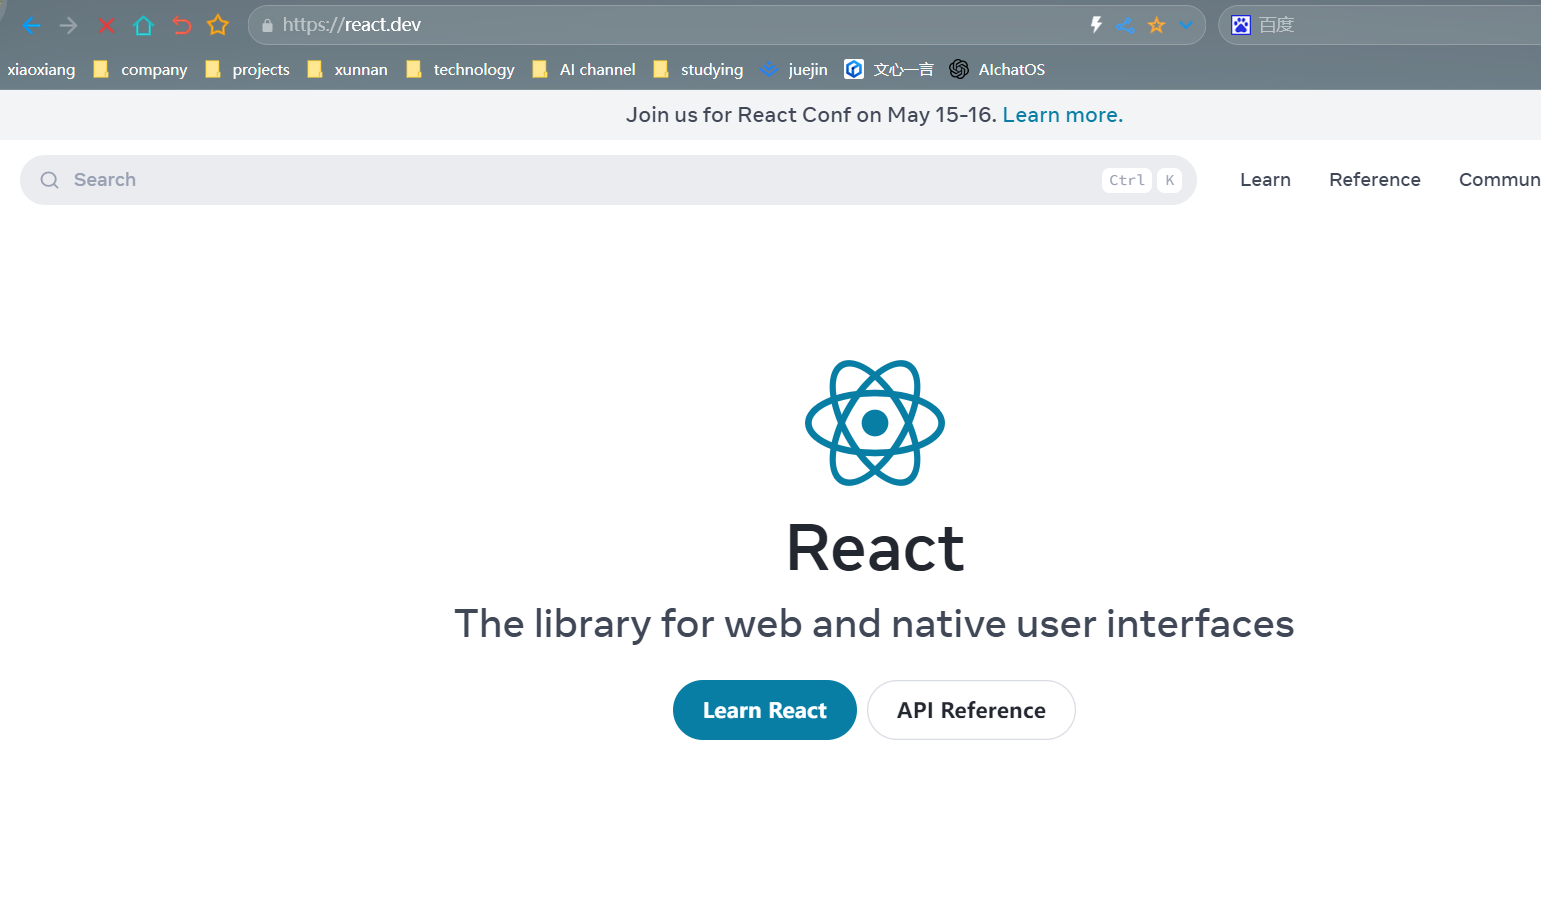Click the API Reference button

(x=971, y=710)
